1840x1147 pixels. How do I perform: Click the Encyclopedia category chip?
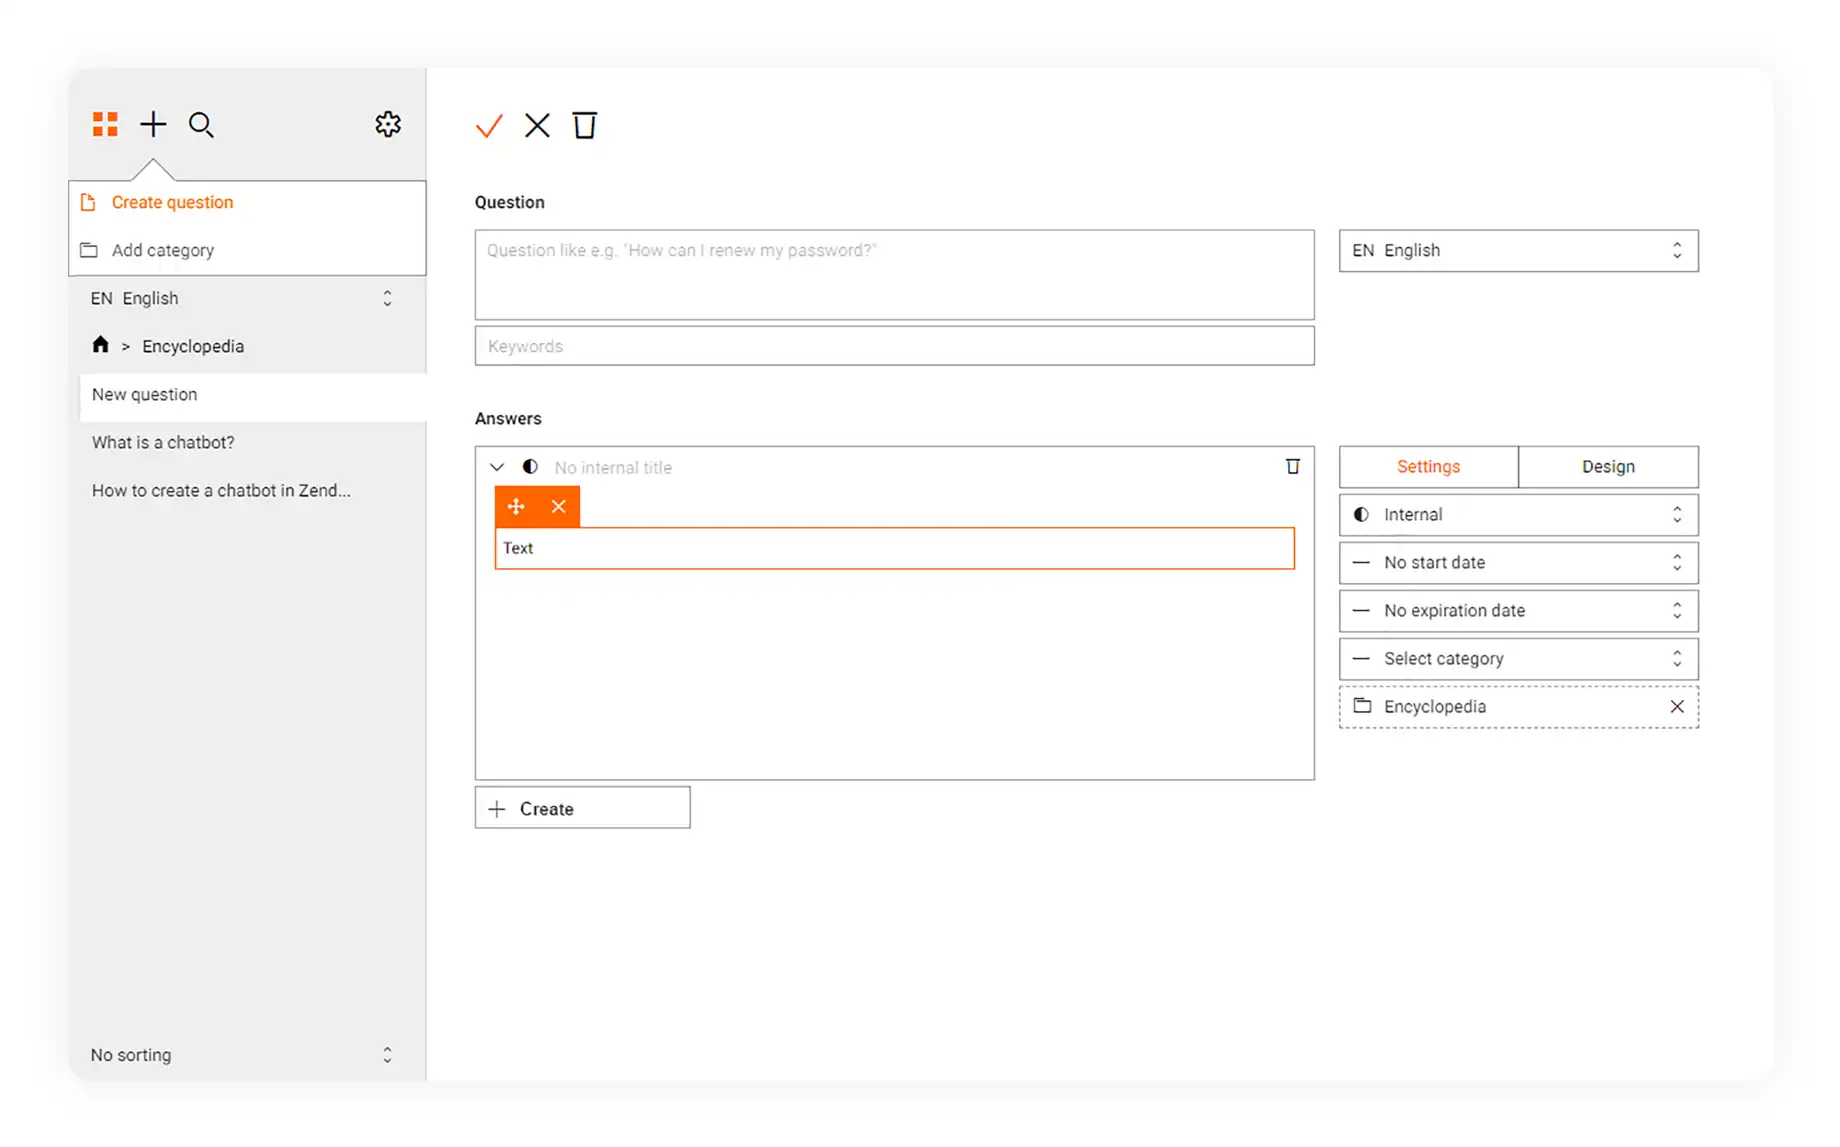[x=1518, y=707]
